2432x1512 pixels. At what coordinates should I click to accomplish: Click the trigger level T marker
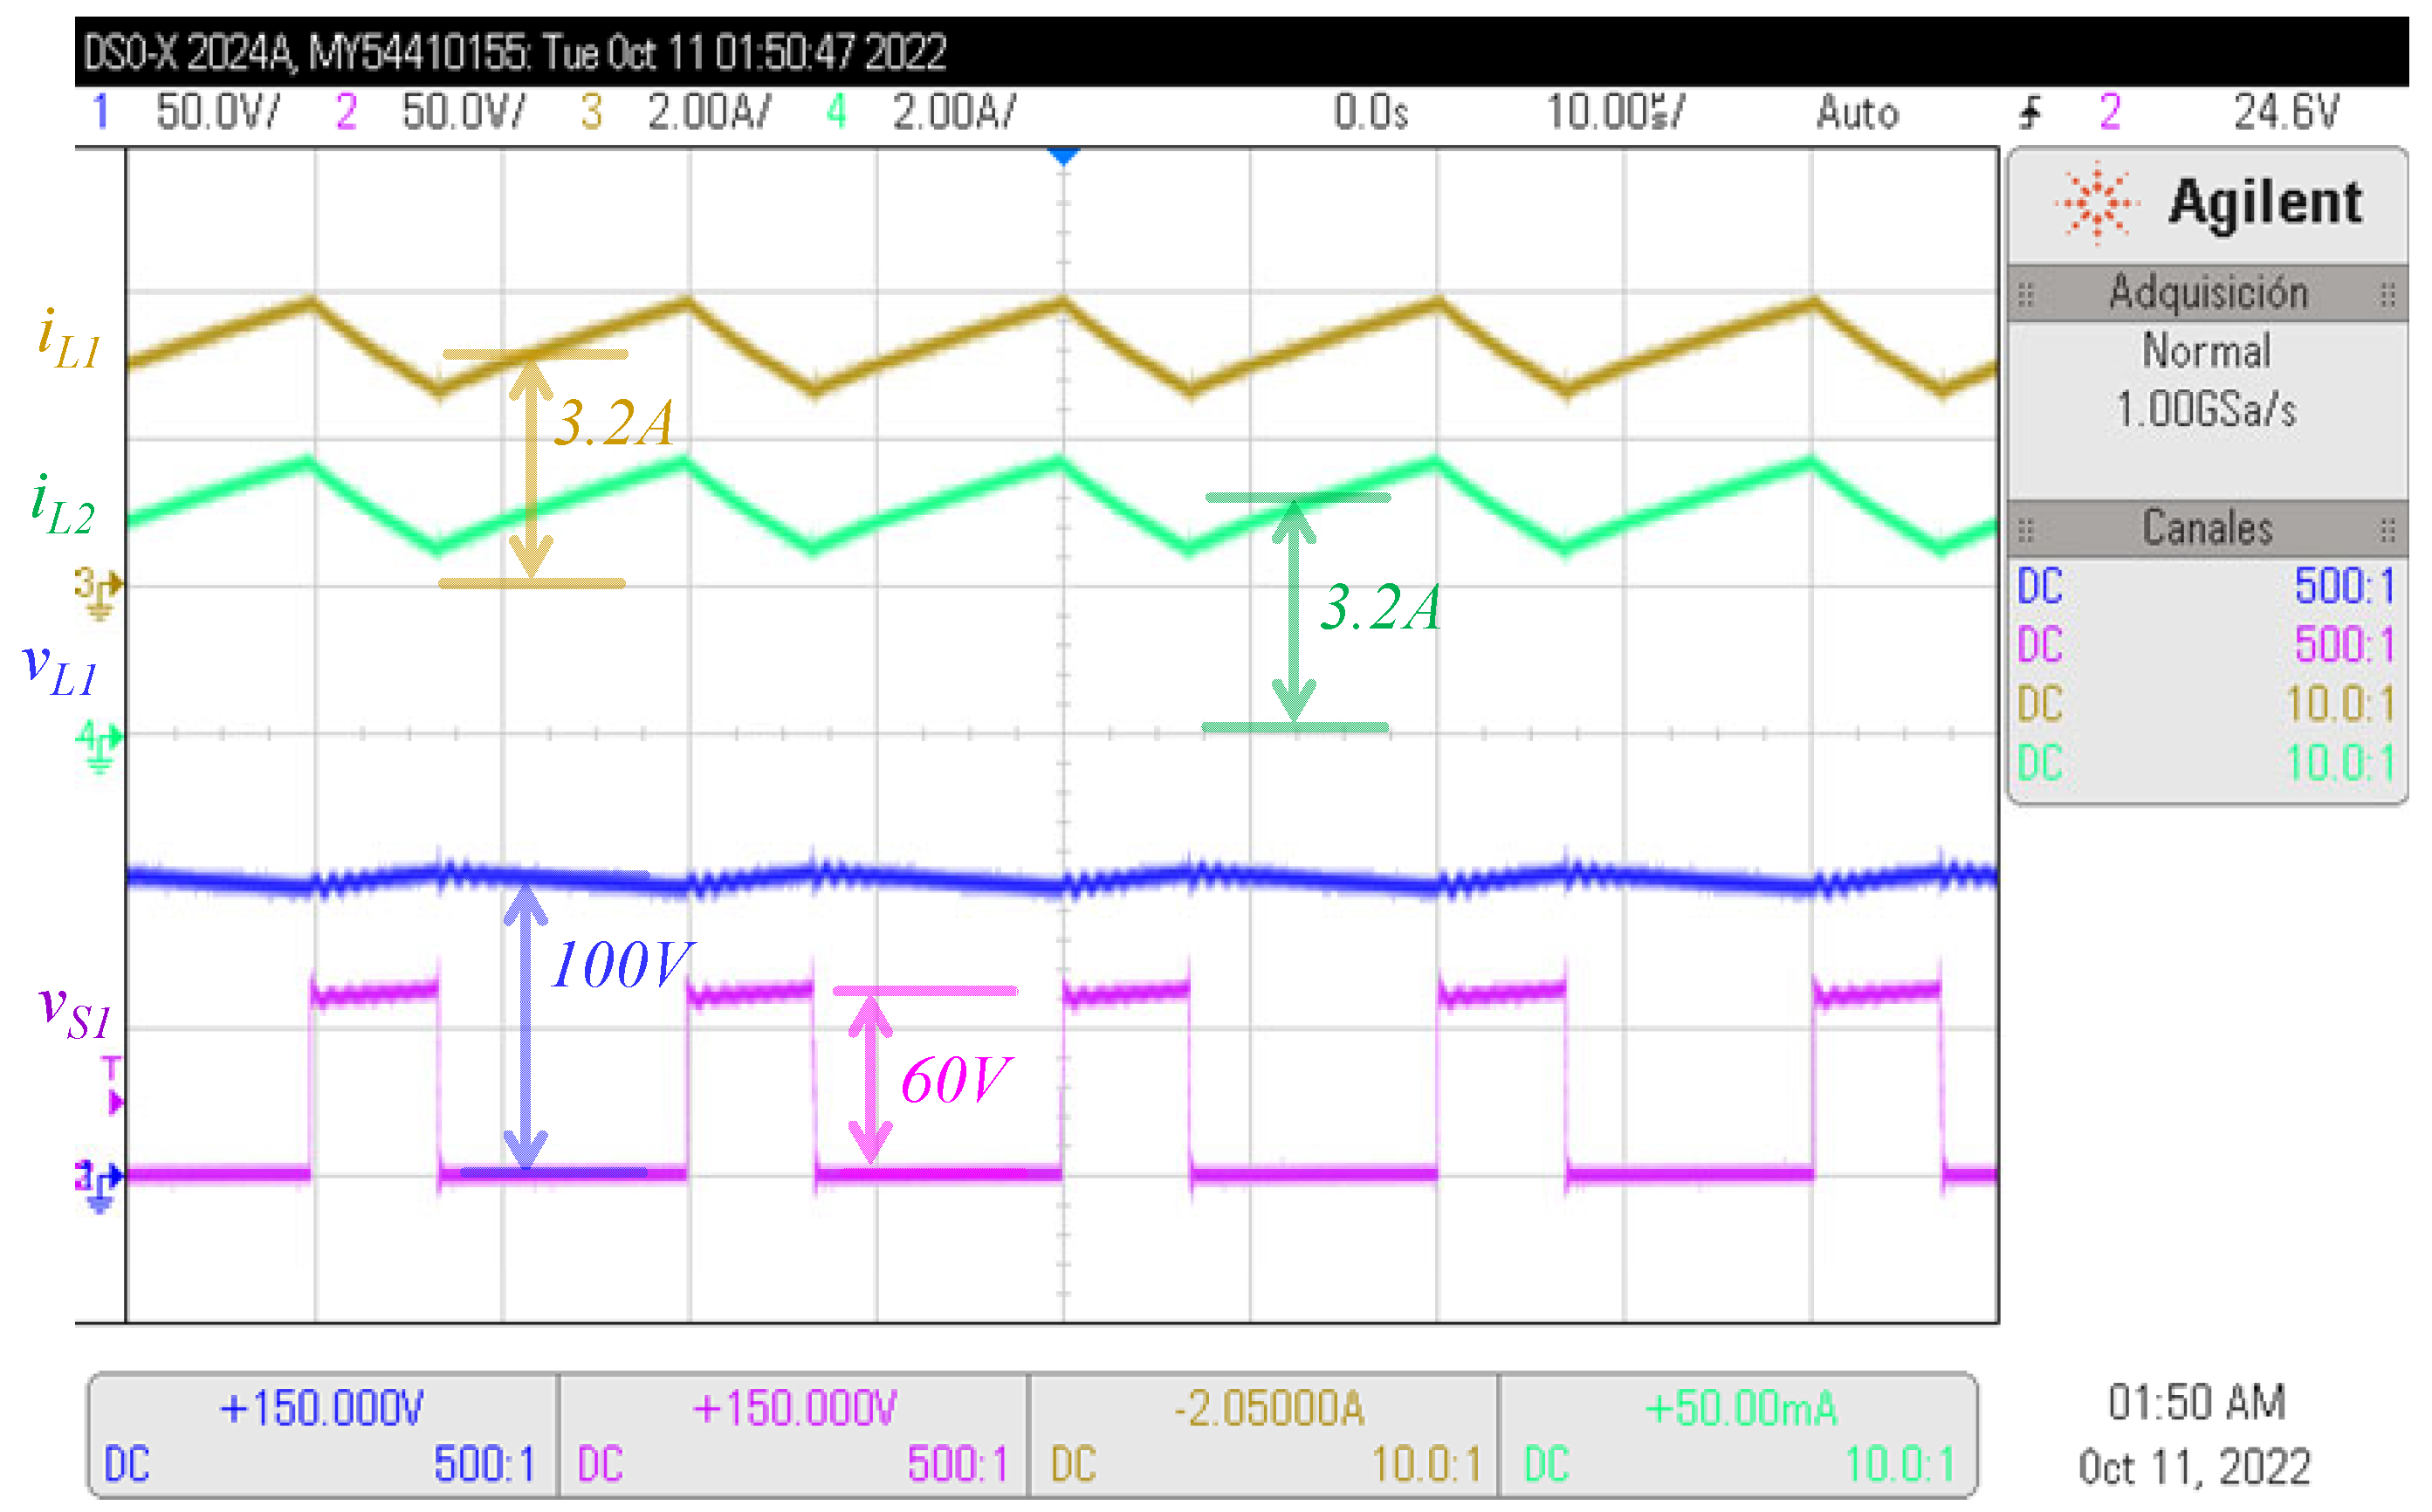point(113,1085)
